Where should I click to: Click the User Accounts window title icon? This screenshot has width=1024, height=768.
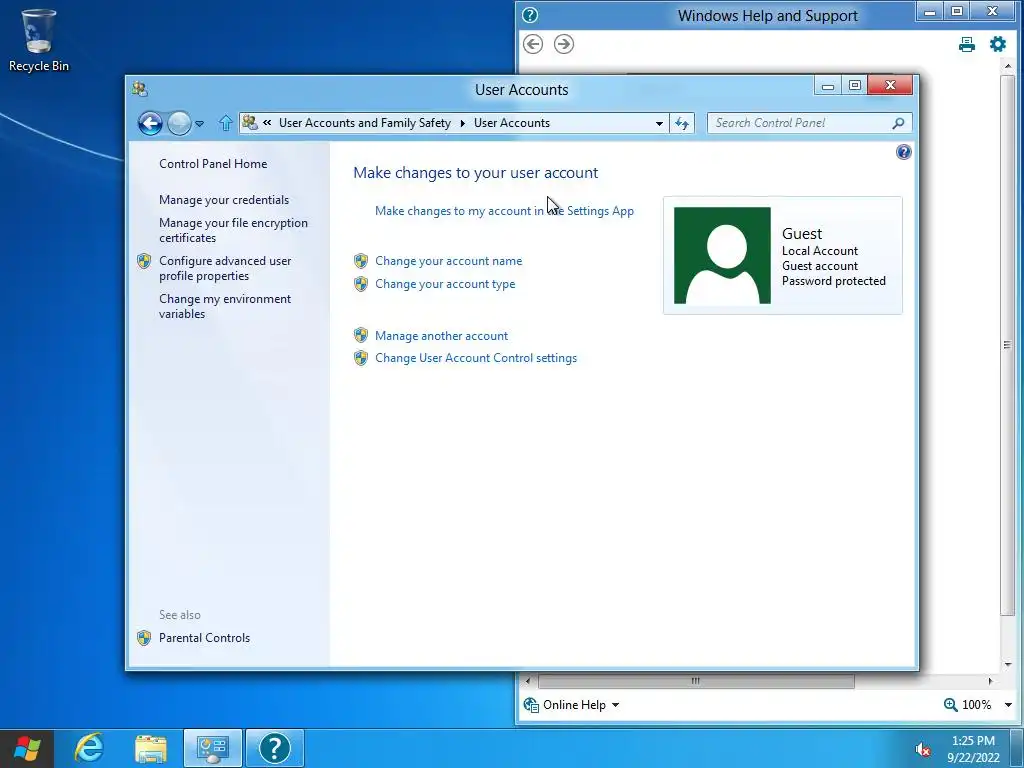[140, 88]
